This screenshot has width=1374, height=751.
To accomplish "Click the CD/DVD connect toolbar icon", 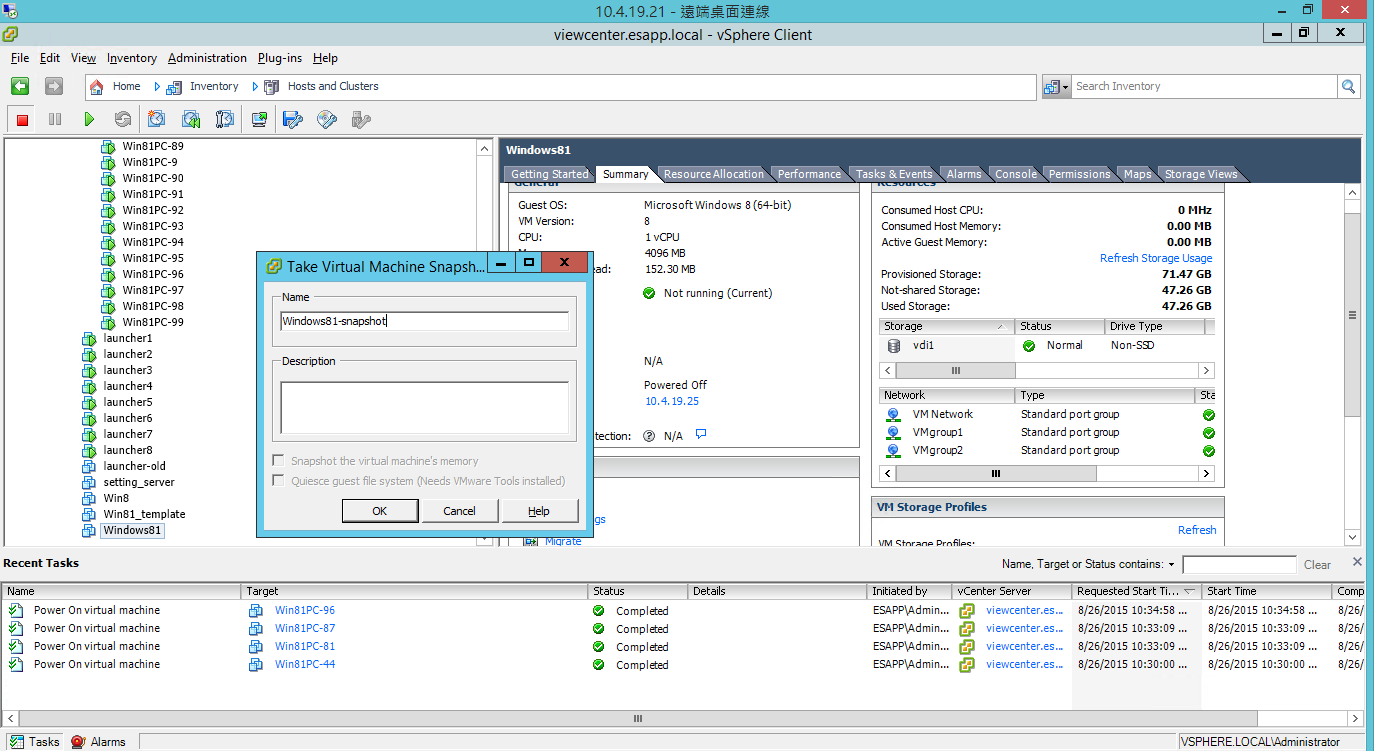I will (x=327, y=120).
